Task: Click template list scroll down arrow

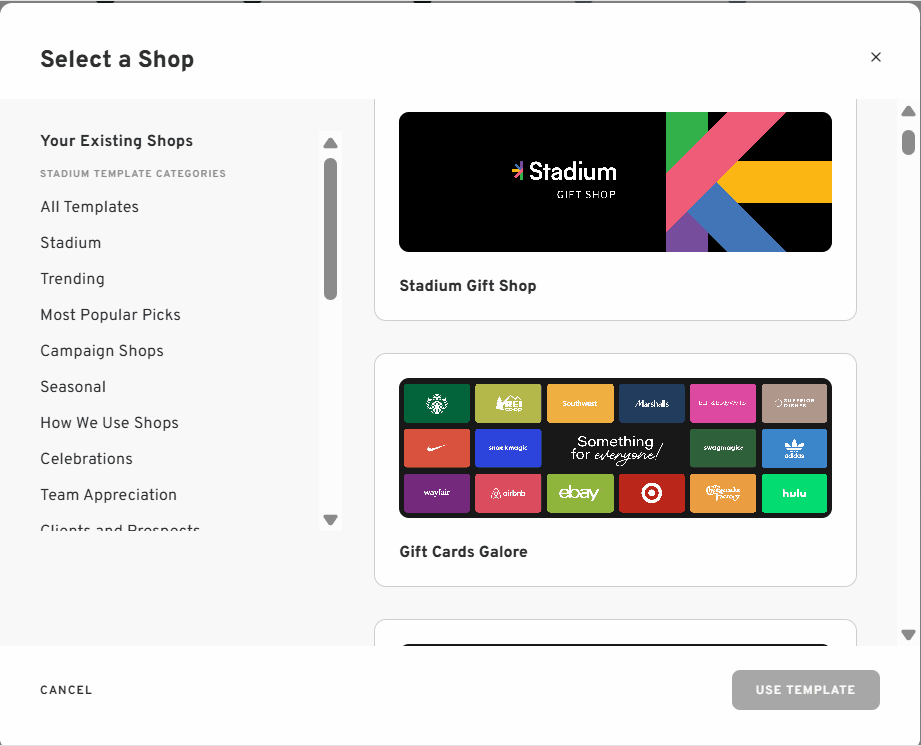Action: tap(908, 634)
